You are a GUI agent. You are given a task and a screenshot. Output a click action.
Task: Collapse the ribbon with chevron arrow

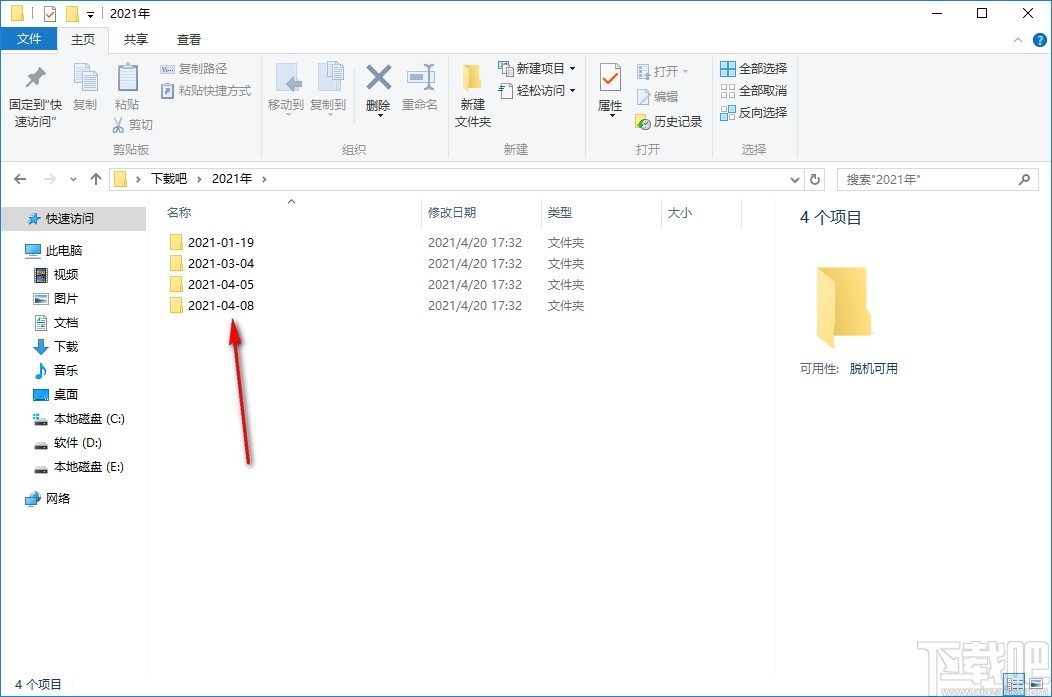[x=1018, y=40]
